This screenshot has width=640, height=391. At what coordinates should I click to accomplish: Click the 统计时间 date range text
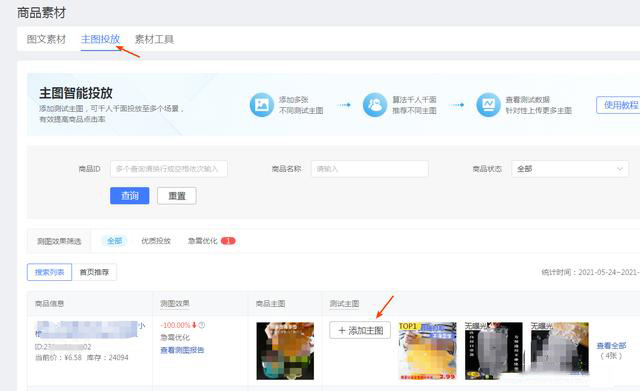(591, 272)
